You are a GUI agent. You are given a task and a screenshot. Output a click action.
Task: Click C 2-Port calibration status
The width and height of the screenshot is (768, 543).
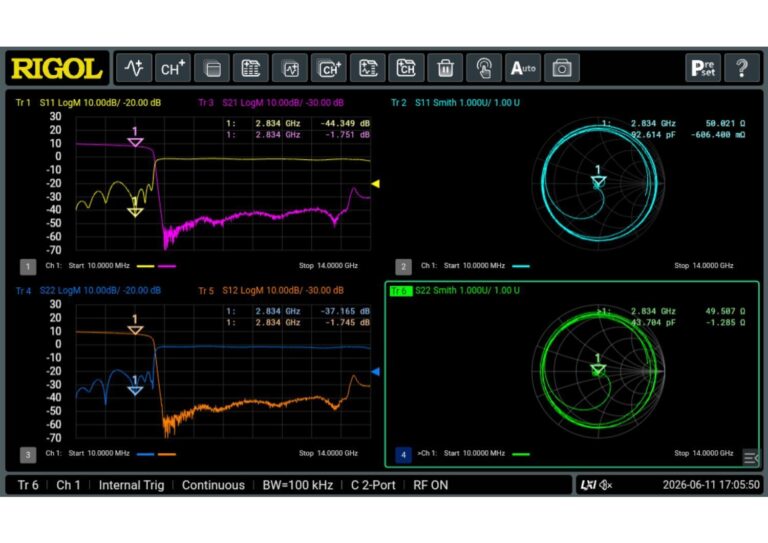373,485
